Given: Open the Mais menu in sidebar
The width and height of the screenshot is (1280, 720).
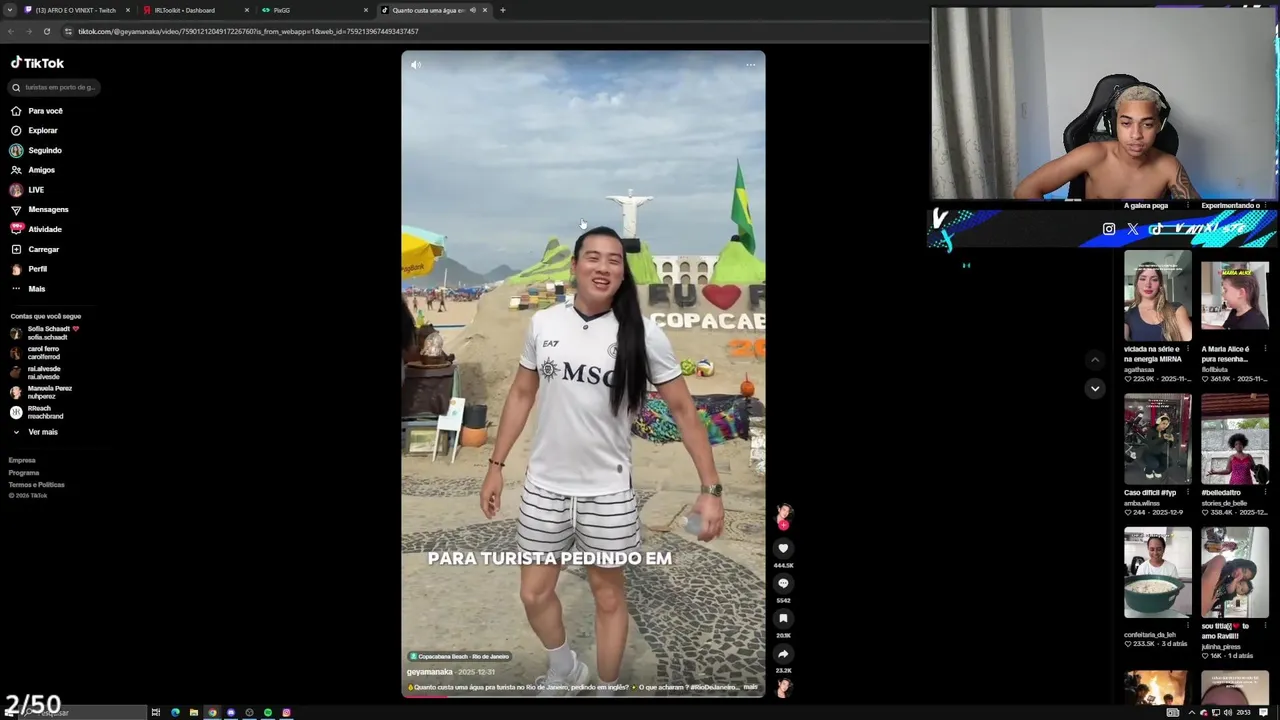Looking at the screenshot, I should [x=28, y=289].
